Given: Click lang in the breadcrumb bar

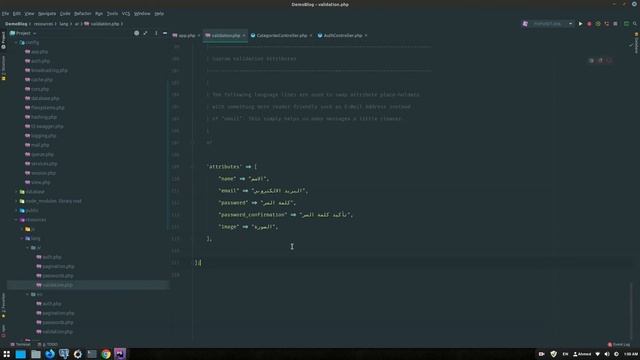Looking at the screenshot, I should tap(64, 24).
